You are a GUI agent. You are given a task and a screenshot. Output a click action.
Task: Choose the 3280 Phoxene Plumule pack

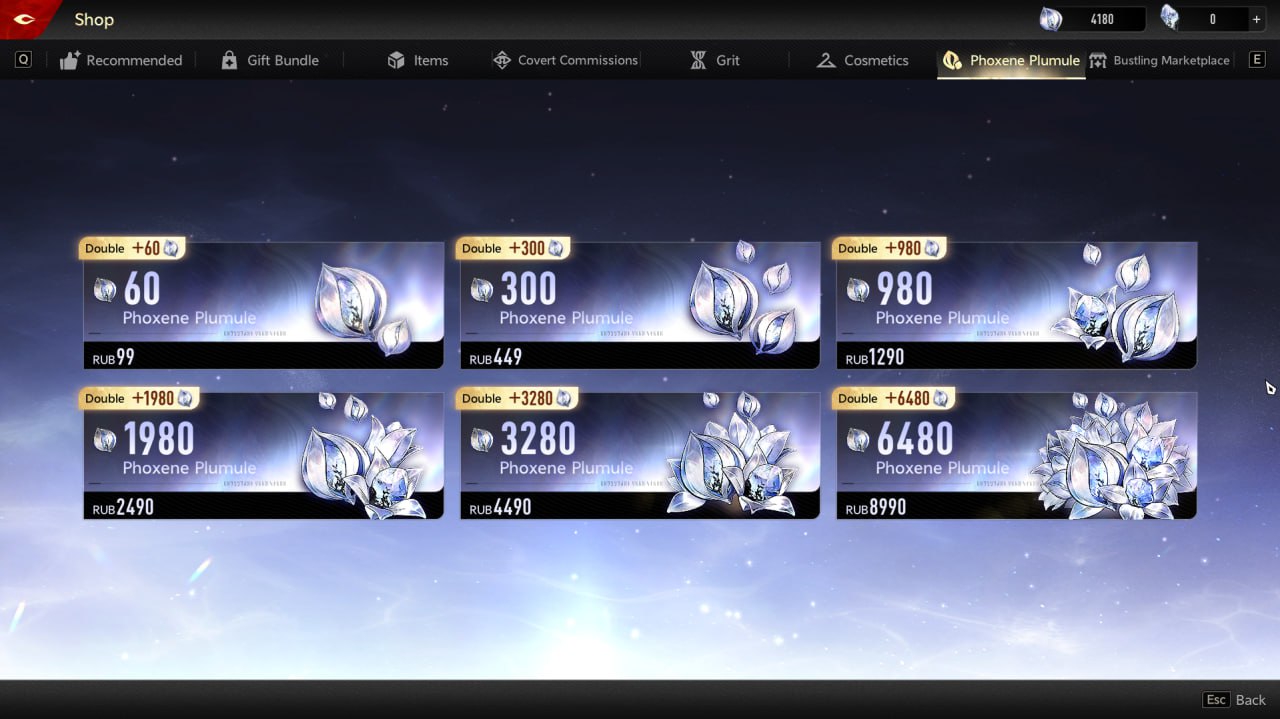click(640, 455)
